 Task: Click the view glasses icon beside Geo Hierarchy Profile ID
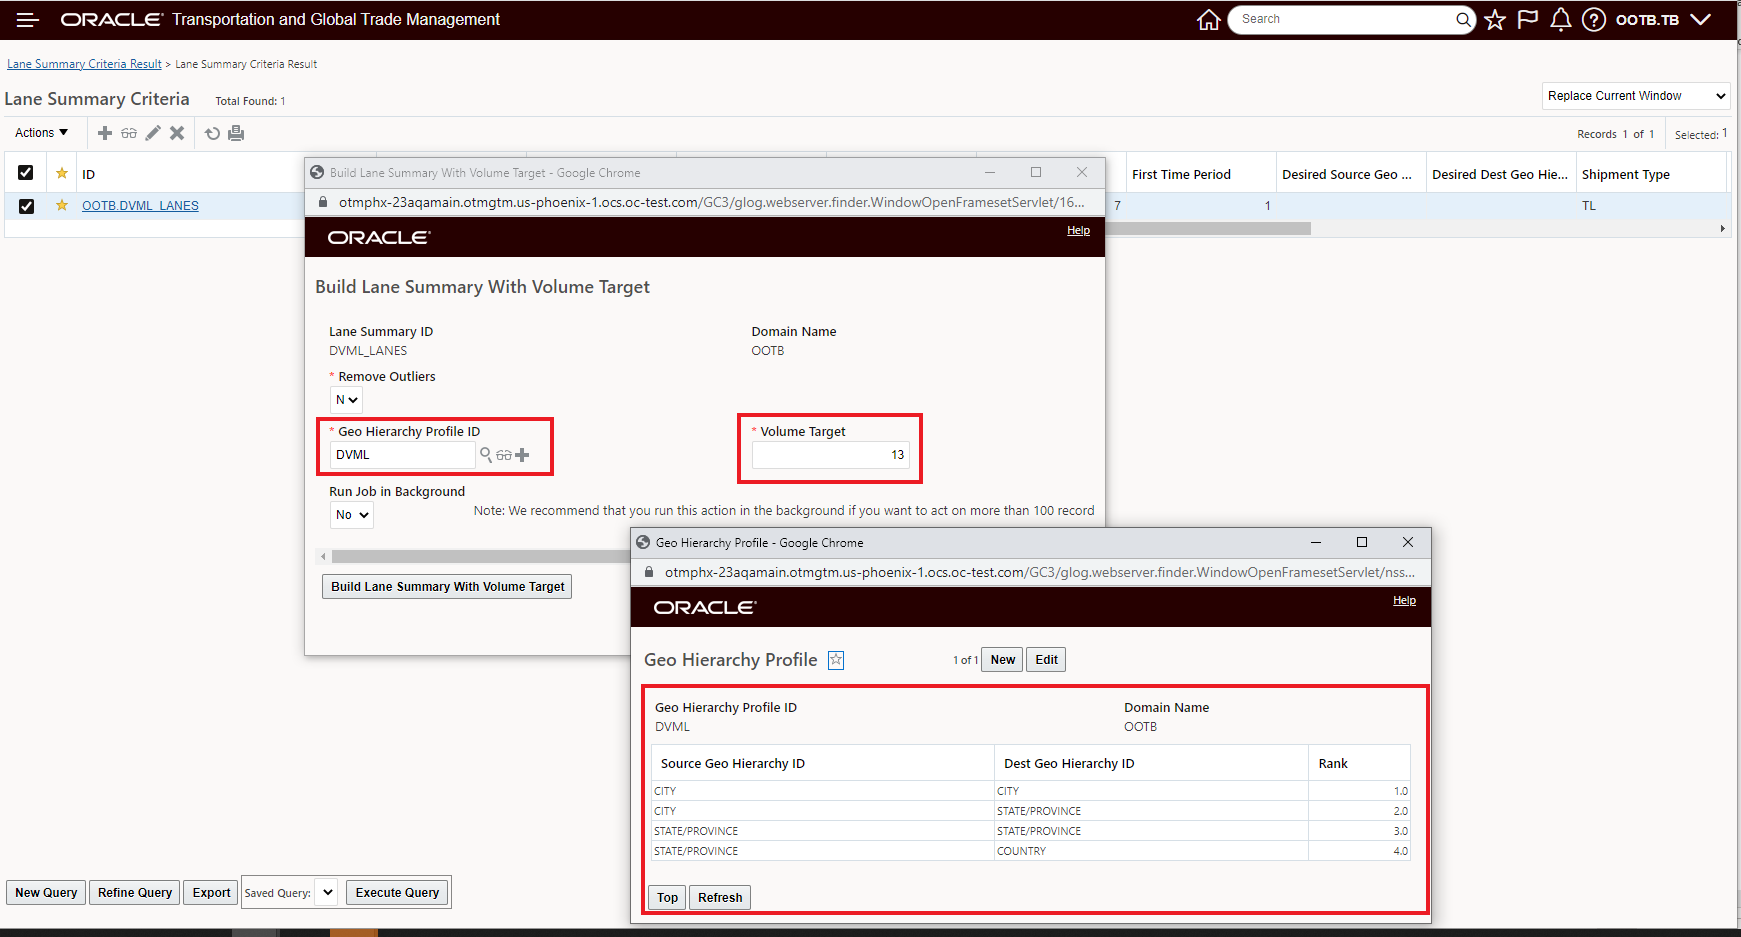coord(504,455)
